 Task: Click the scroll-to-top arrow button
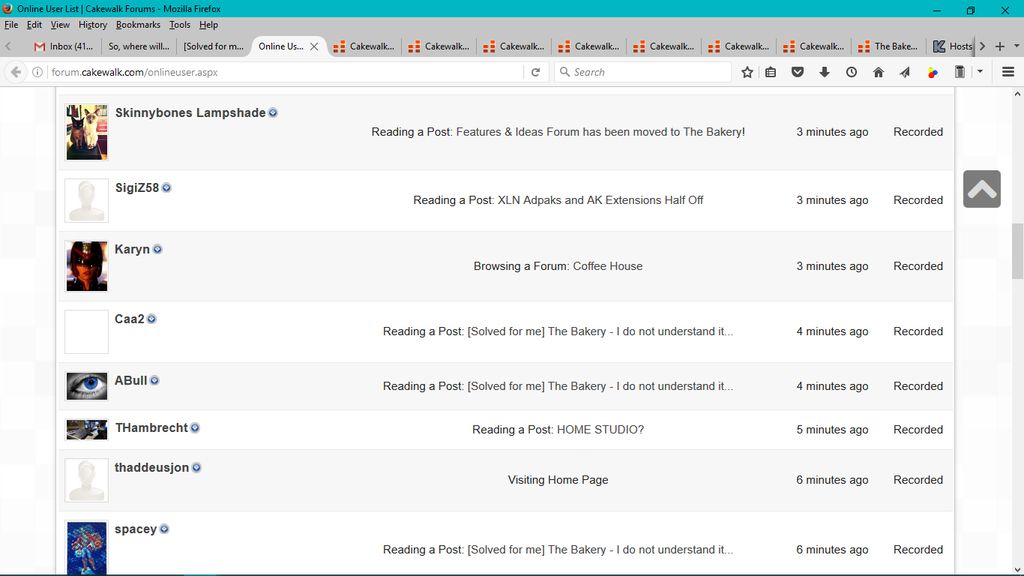(981, 189)
